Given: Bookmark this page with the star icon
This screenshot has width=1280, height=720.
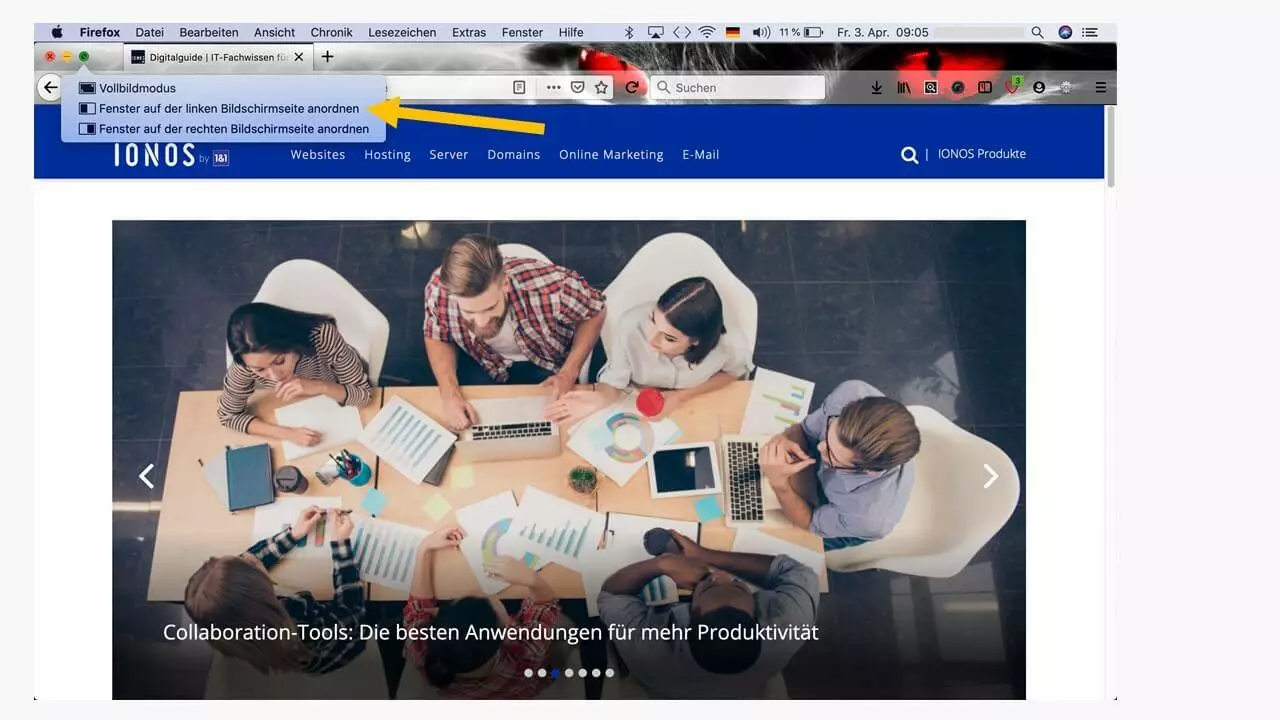Looking at the screenshot, I should [x=601, y=88].
